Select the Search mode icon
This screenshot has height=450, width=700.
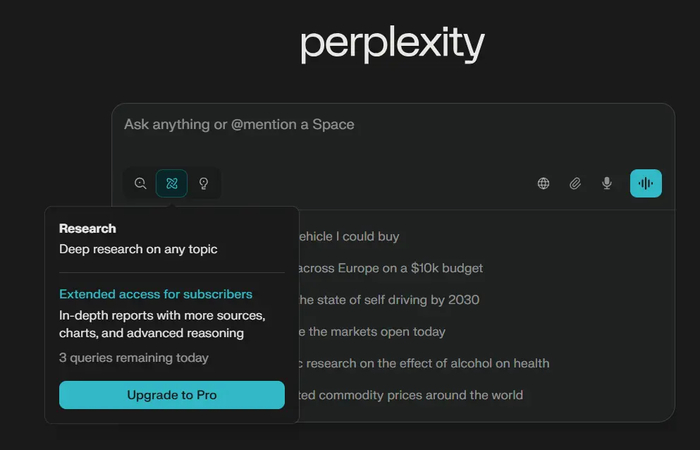click(x=141, y=183)
